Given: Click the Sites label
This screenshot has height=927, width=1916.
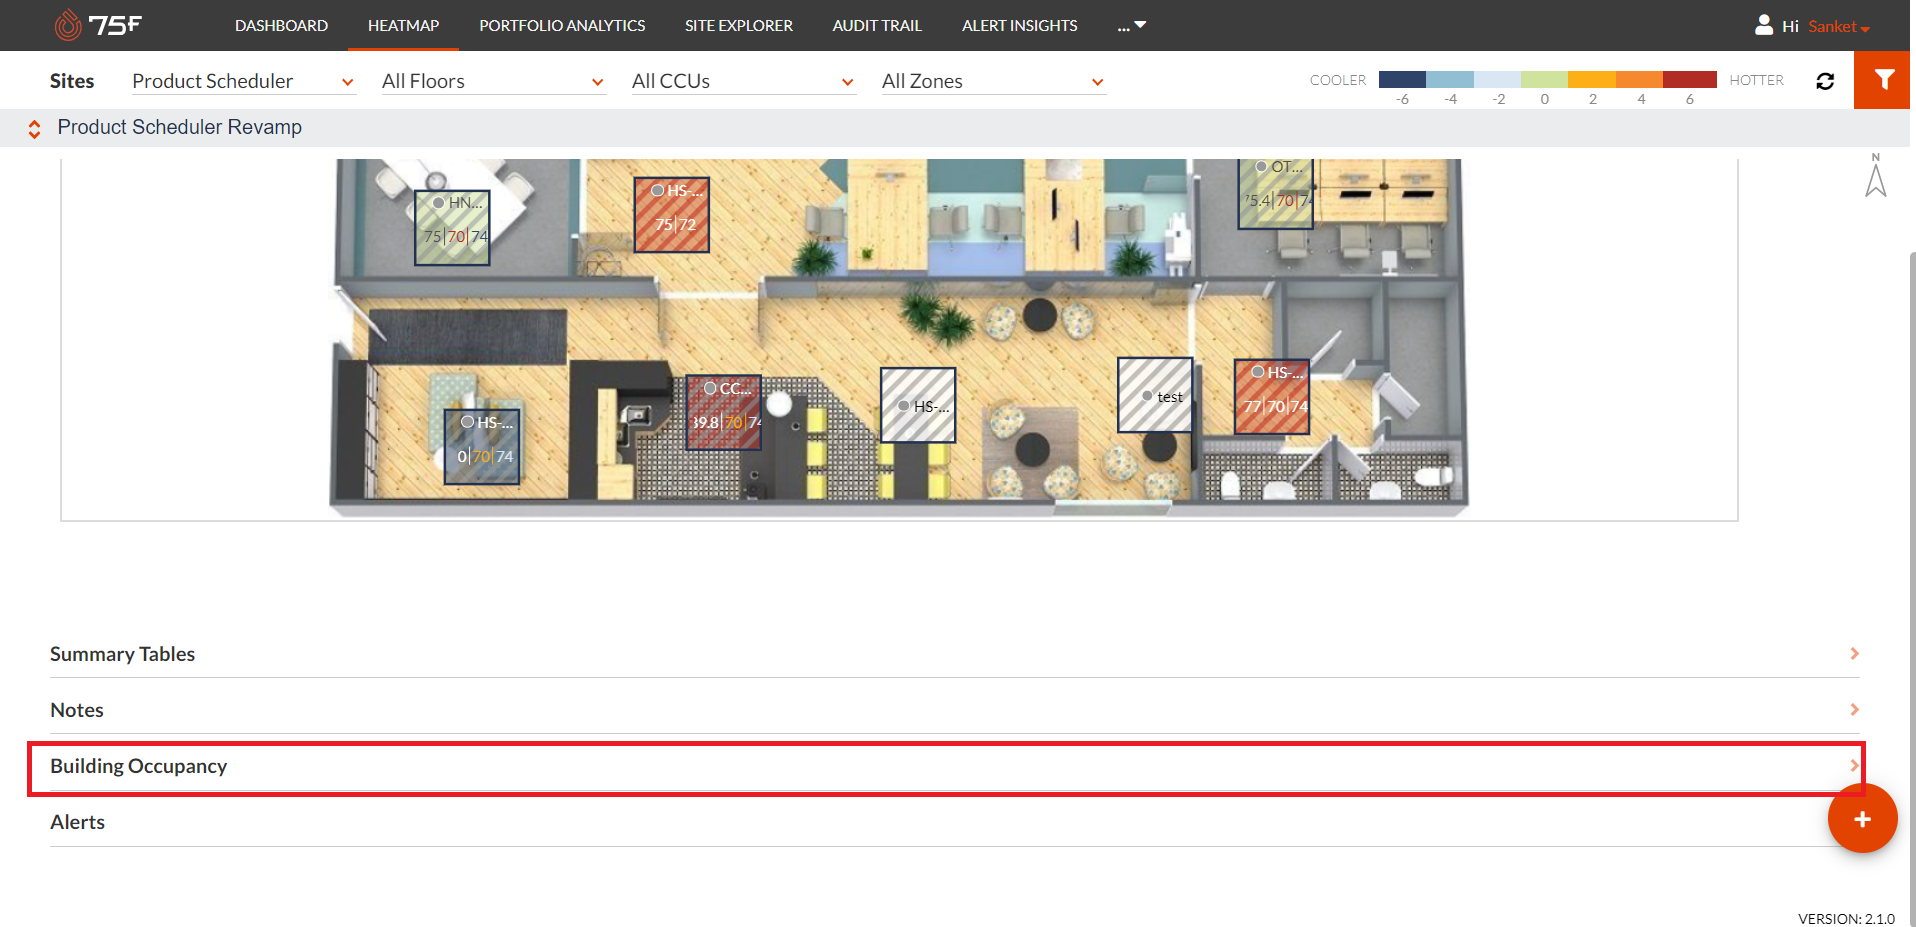Looking at the screenshot, I should [72, 81].
